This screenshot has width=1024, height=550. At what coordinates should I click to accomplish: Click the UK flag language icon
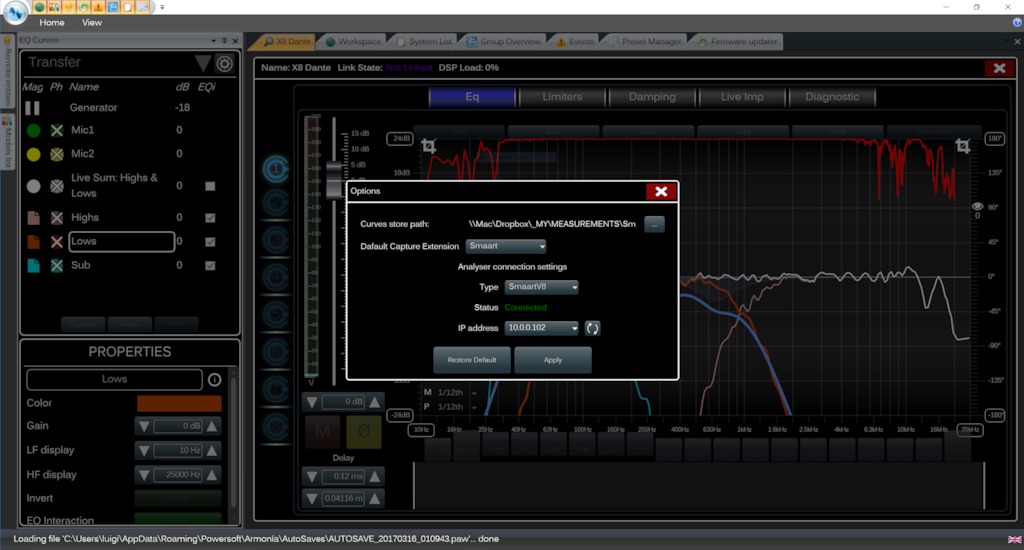tap(1014, 540)
